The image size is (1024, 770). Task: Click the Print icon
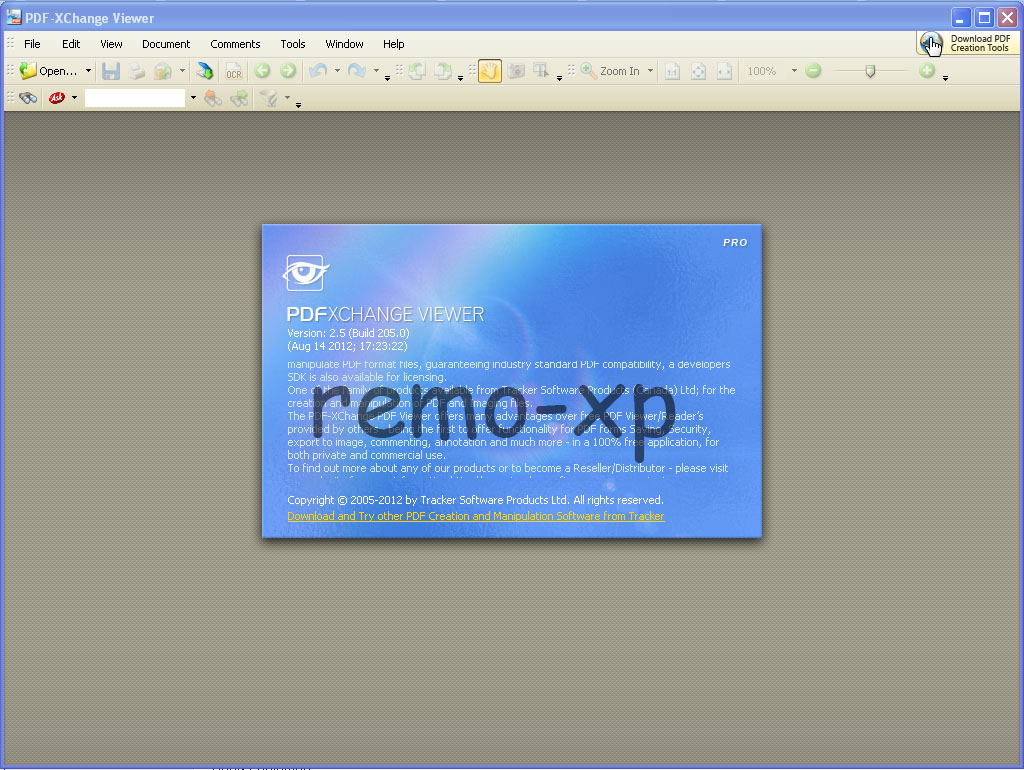point(136,71)
